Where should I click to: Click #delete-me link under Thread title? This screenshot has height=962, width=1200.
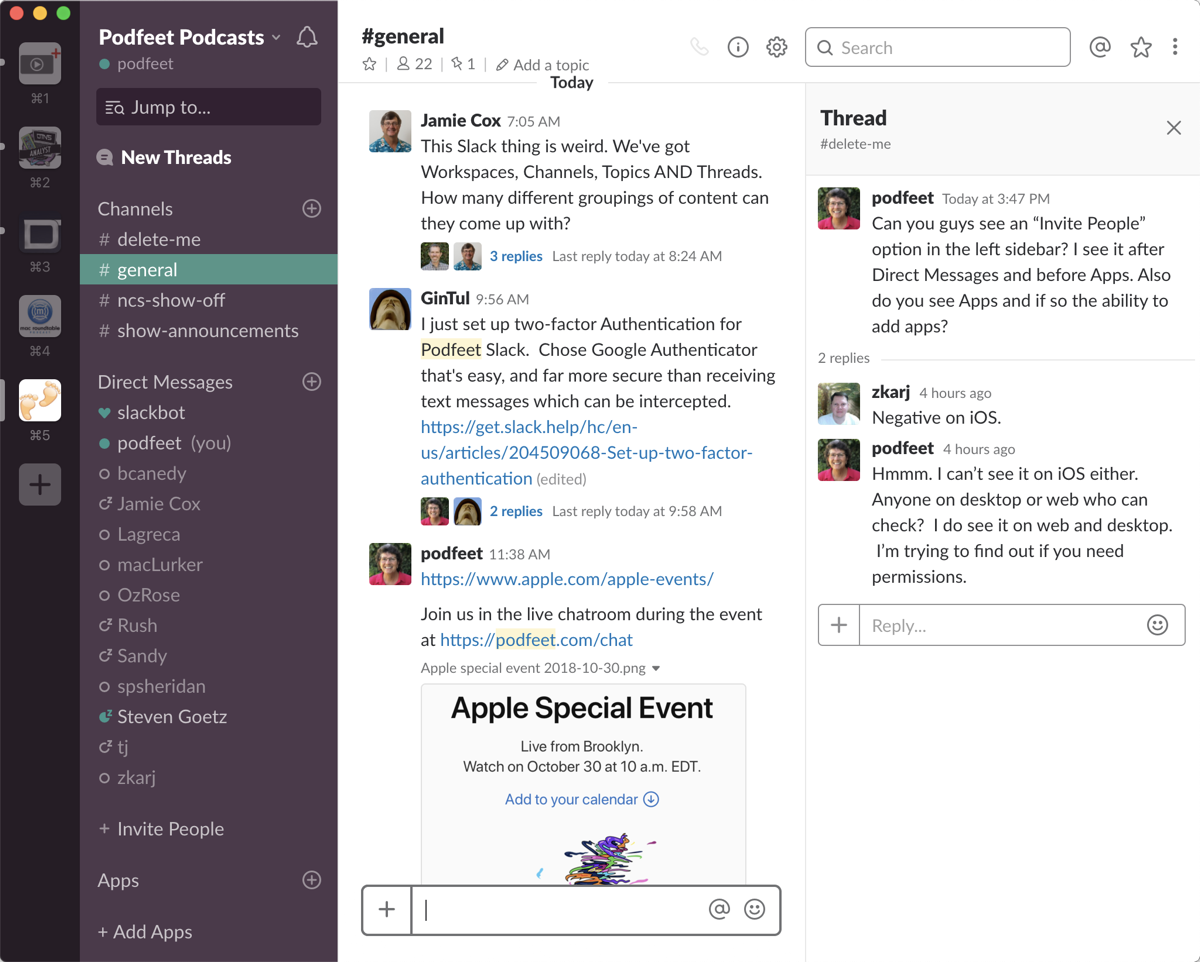[855, 144]
